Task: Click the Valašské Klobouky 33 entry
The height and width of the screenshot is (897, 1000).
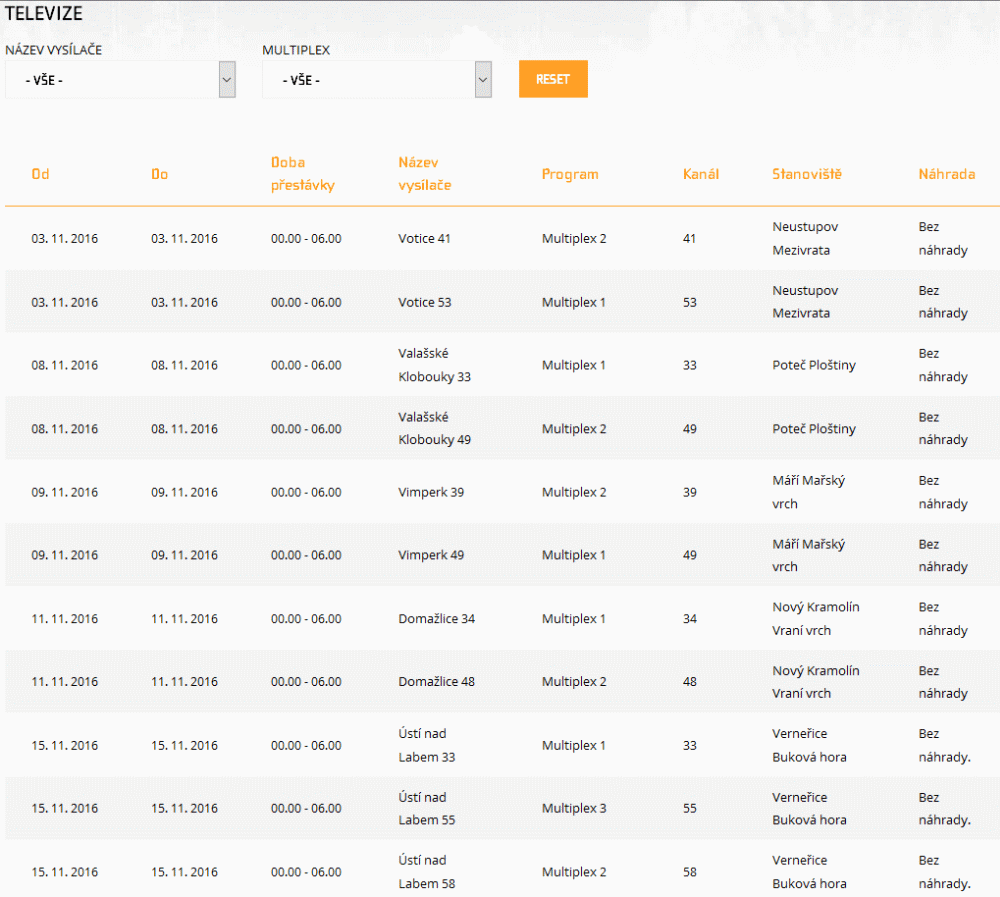Action: pyautogui.click(x=434, y=365)
